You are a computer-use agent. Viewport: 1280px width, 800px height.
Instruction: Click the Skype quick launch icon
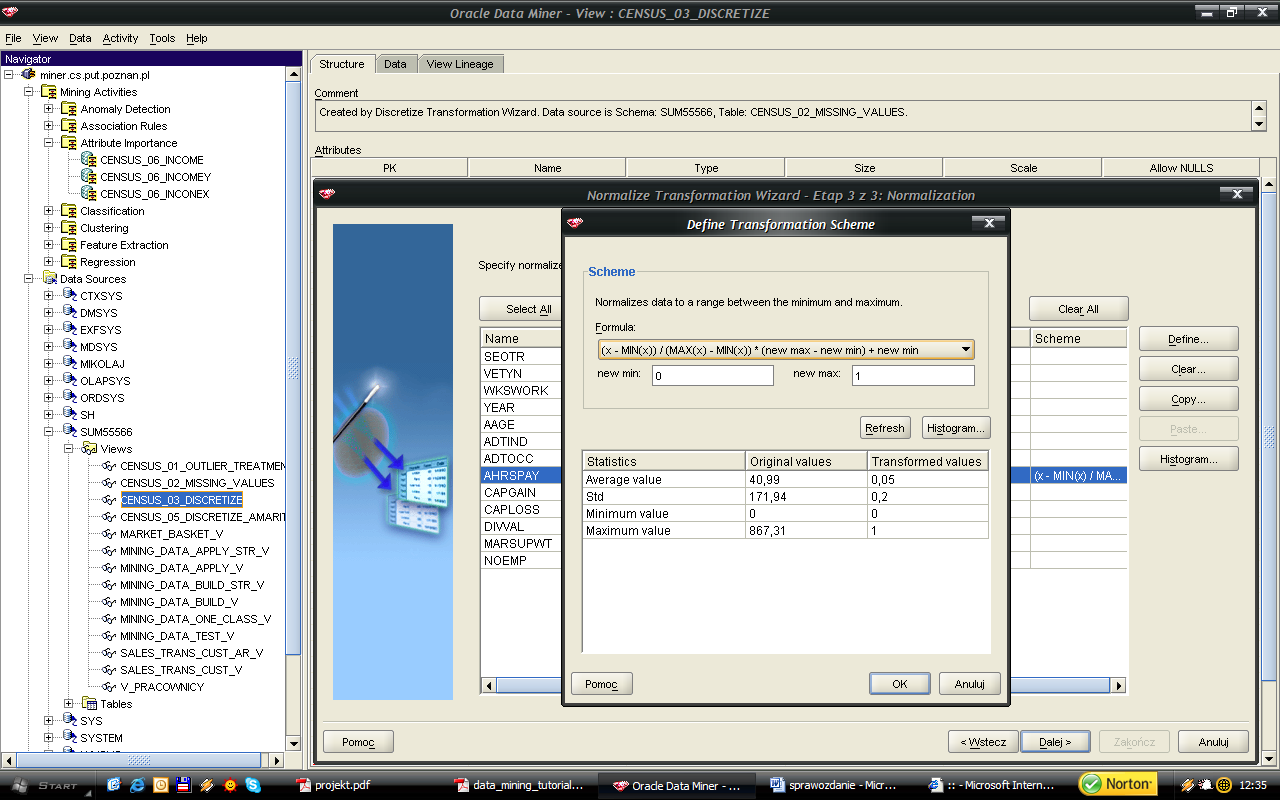252,785
